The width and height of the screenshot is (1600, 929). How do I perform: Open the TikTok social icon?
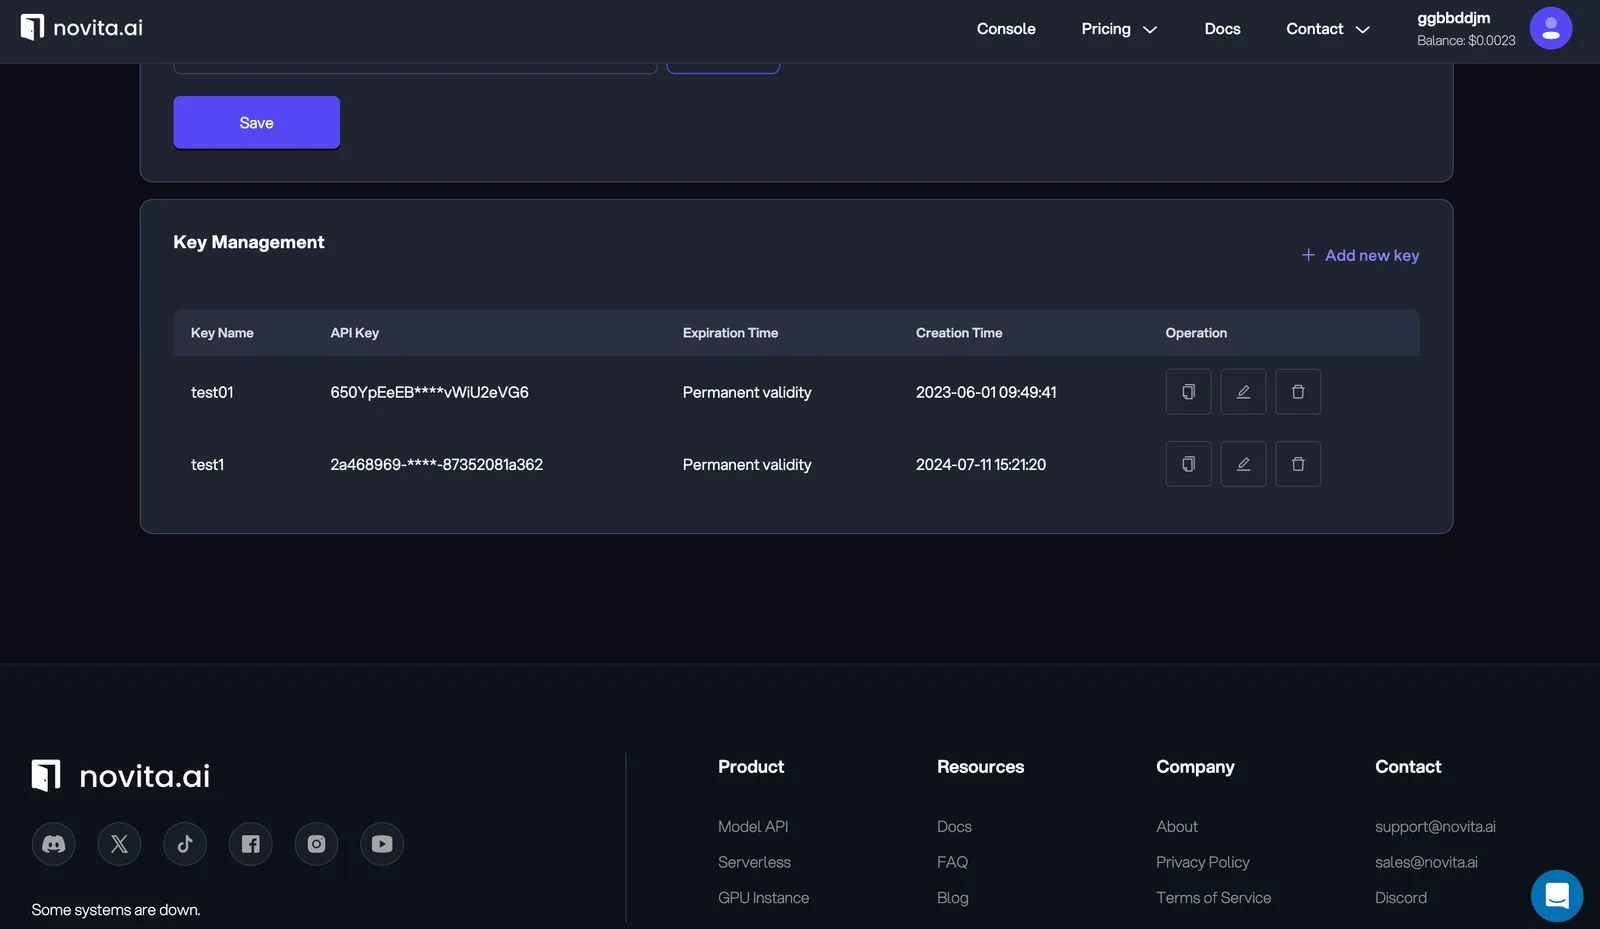[x=185, y=844]
